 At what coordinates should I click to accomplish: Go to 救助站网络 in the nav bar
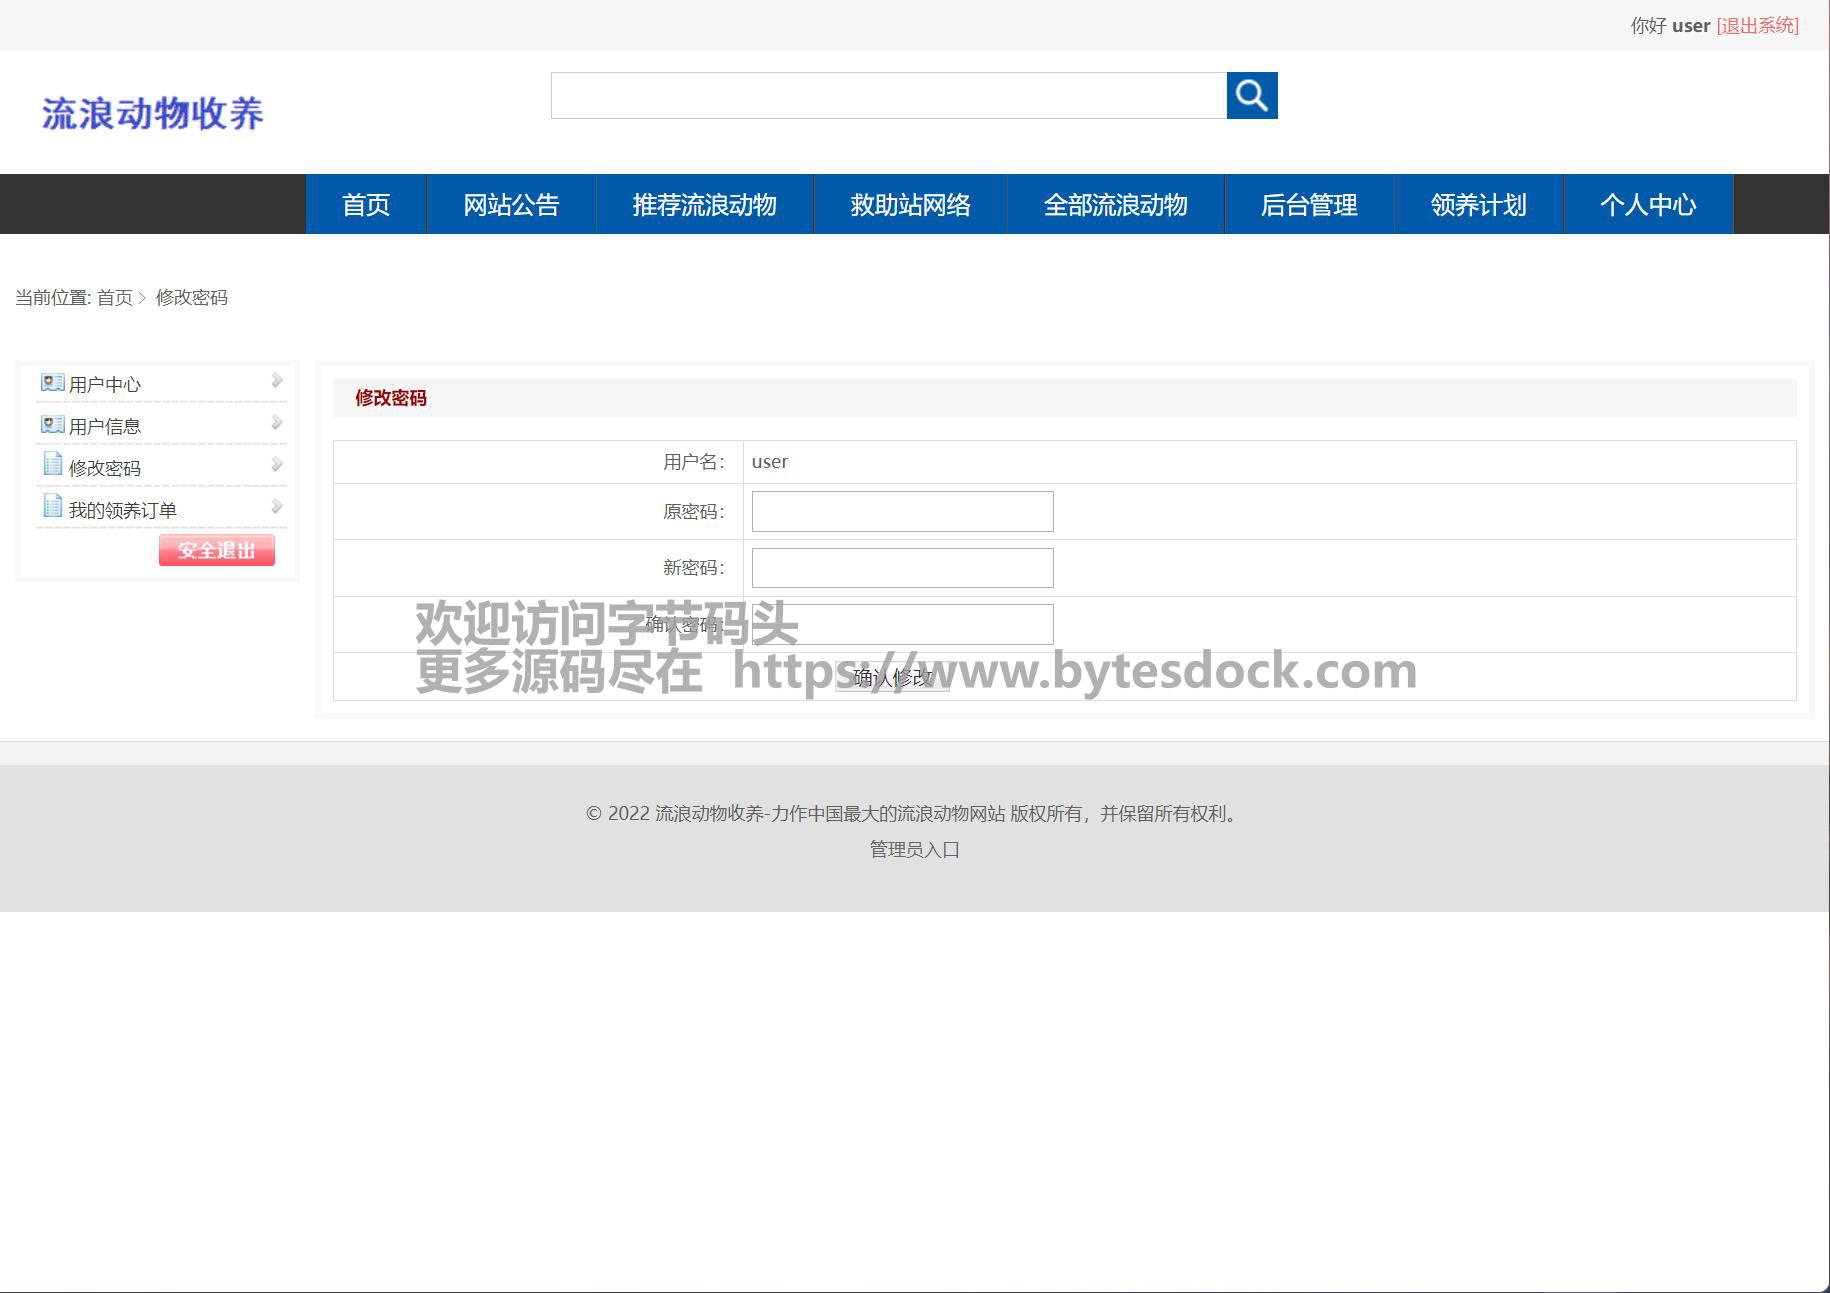910,205
